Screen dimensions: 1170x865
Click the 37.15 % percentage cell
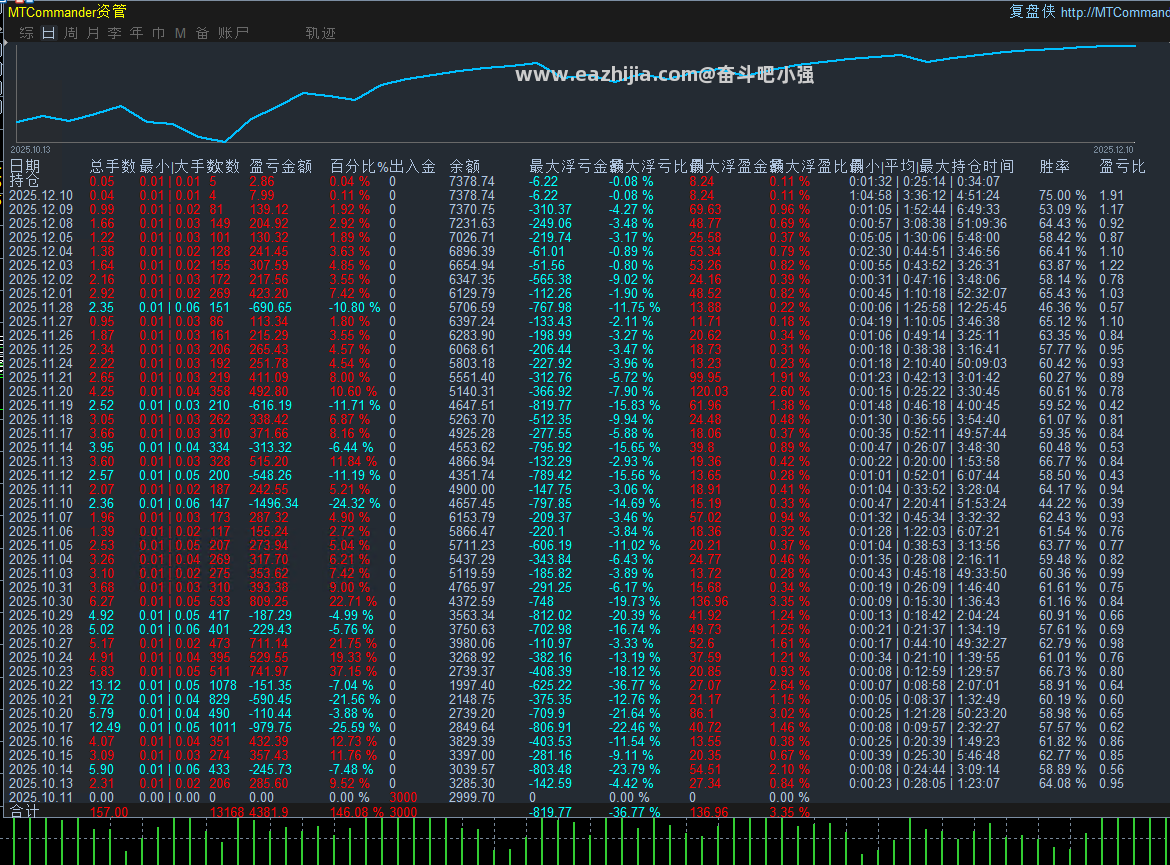pos(353,672)
